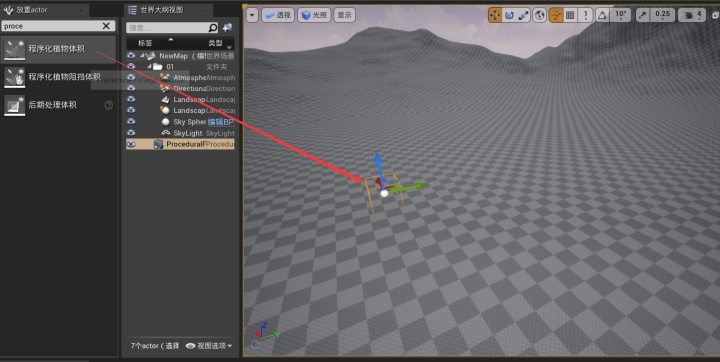Click the ProceduralFoliage volume cube icon
The height and width of the screenshot is (362, 720).
pyautogui.click(x=158, y=144)
